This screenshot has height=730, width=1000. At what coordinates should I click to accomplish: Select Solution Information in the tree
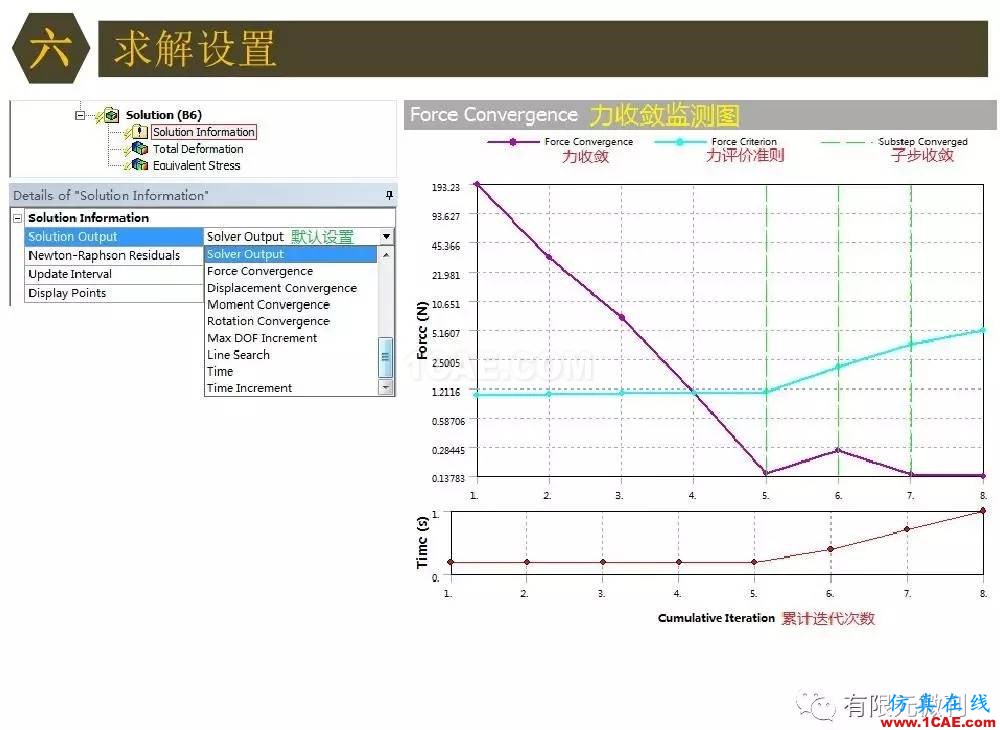tap(203, 132)
